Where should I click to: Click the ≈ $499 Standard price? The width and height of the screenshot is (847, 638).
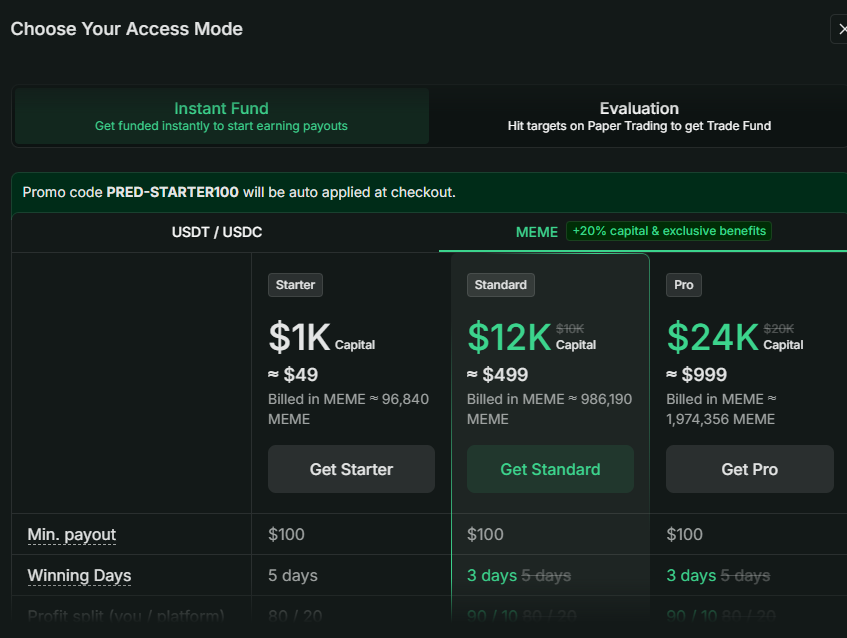tap(498, 374)
